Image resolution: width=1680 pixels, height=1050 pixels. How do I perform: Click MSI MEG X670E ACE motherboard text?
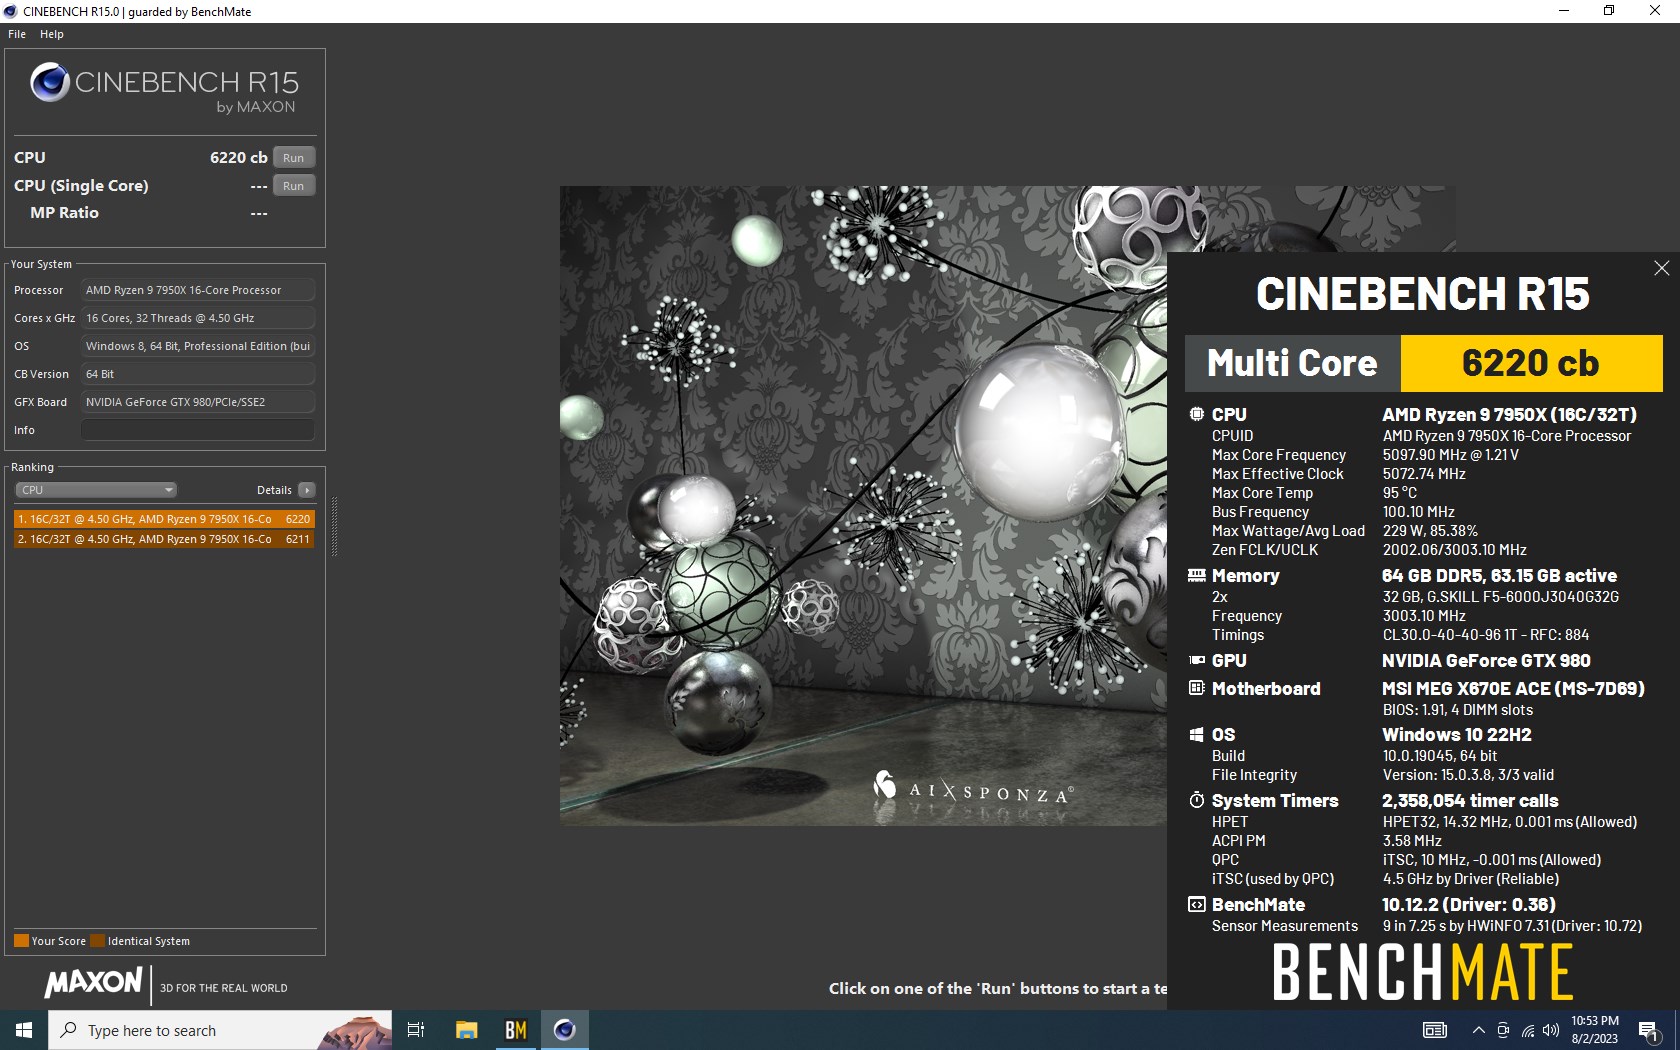click(1513, 688)
